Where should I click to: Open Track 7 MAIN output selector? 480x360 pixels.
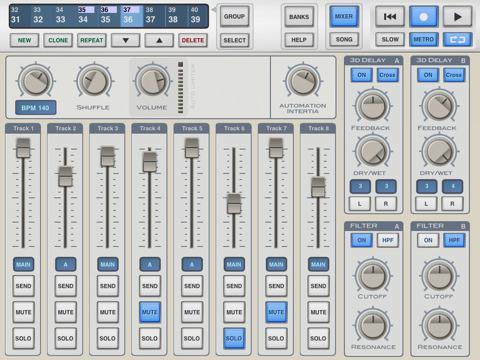[x=276, y=264]
